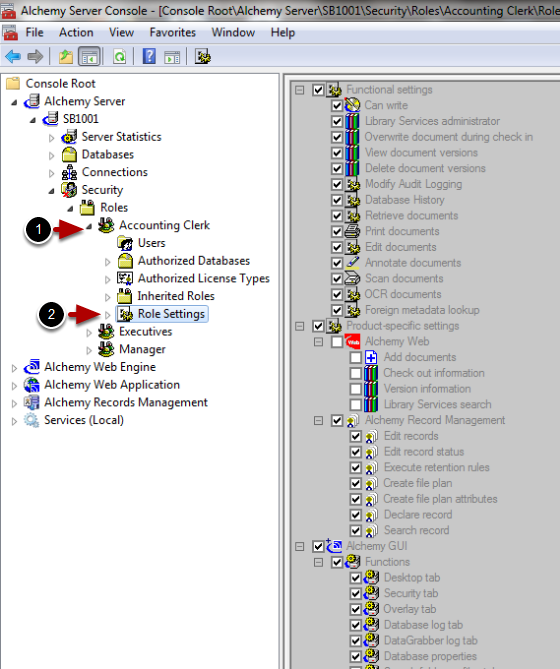
Task: Click the gear role settings toolbar icon
Action: [x=203, y=56]
